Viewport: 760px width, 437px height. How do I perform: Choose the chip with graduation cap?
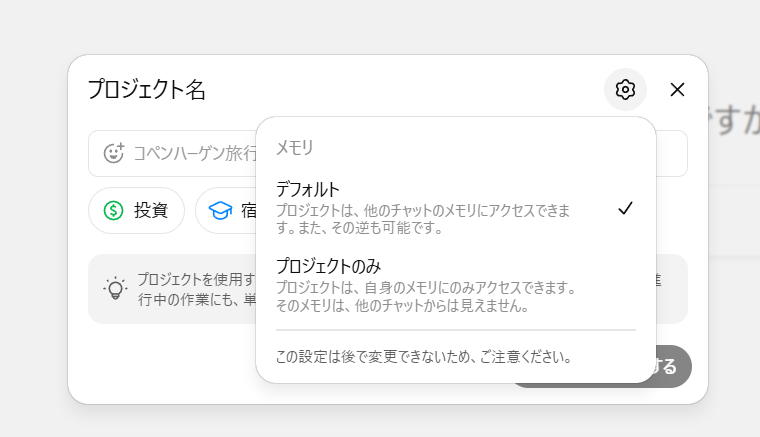click(x=226, y=210)
